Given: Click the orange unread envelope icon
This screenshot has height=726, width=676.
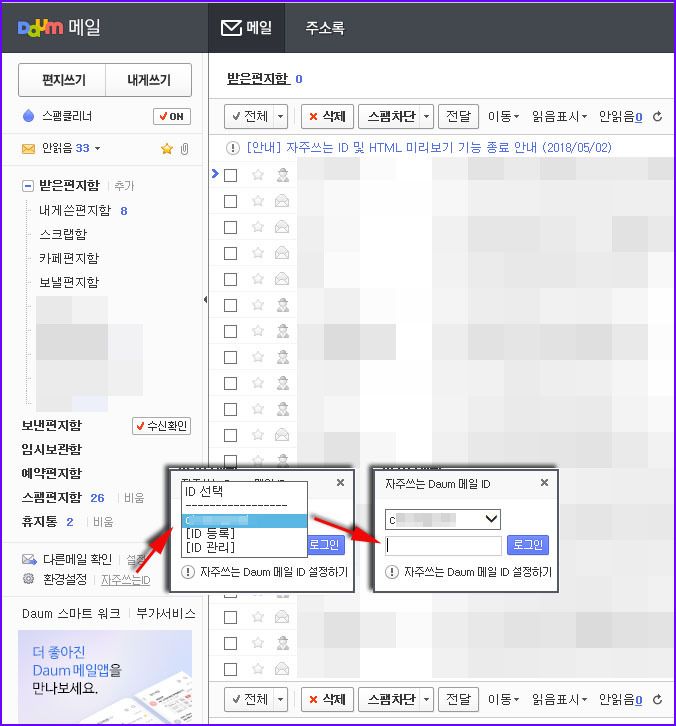Looking at the screenshot, I should point(28,149).
